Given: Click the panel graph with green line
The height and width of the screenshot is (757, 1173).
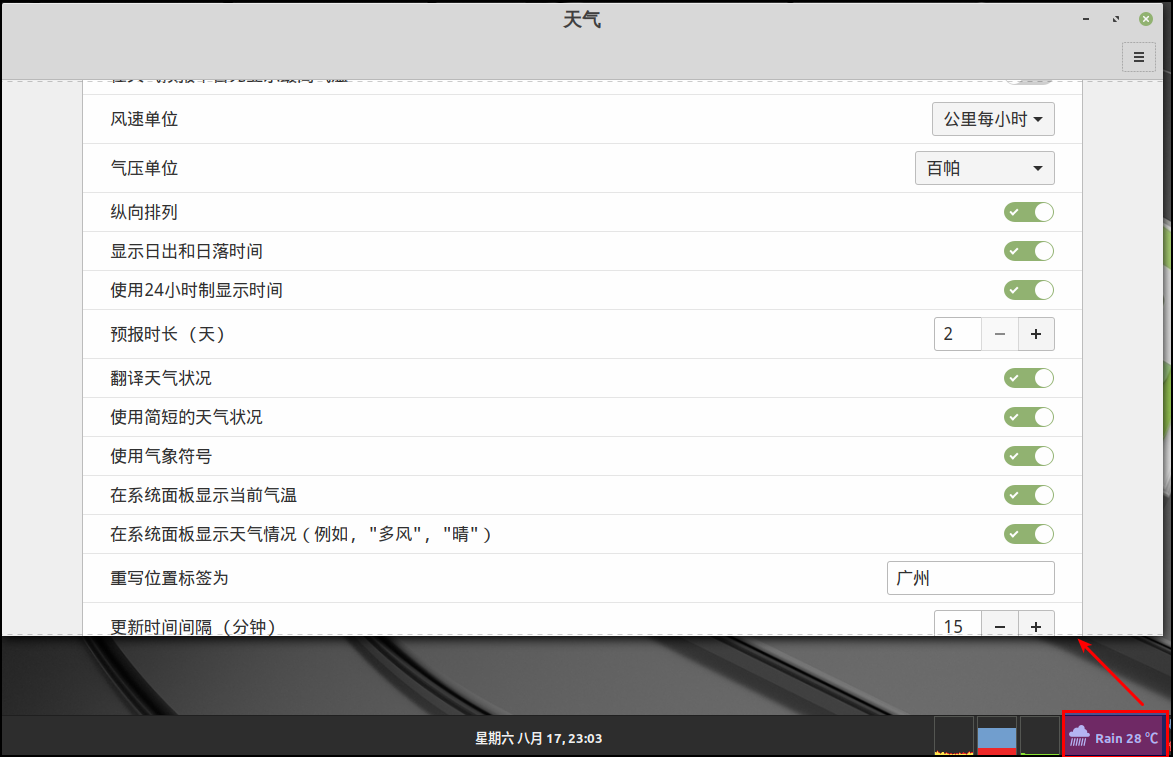Looking at the screenshot, I should click(1039, 736).
